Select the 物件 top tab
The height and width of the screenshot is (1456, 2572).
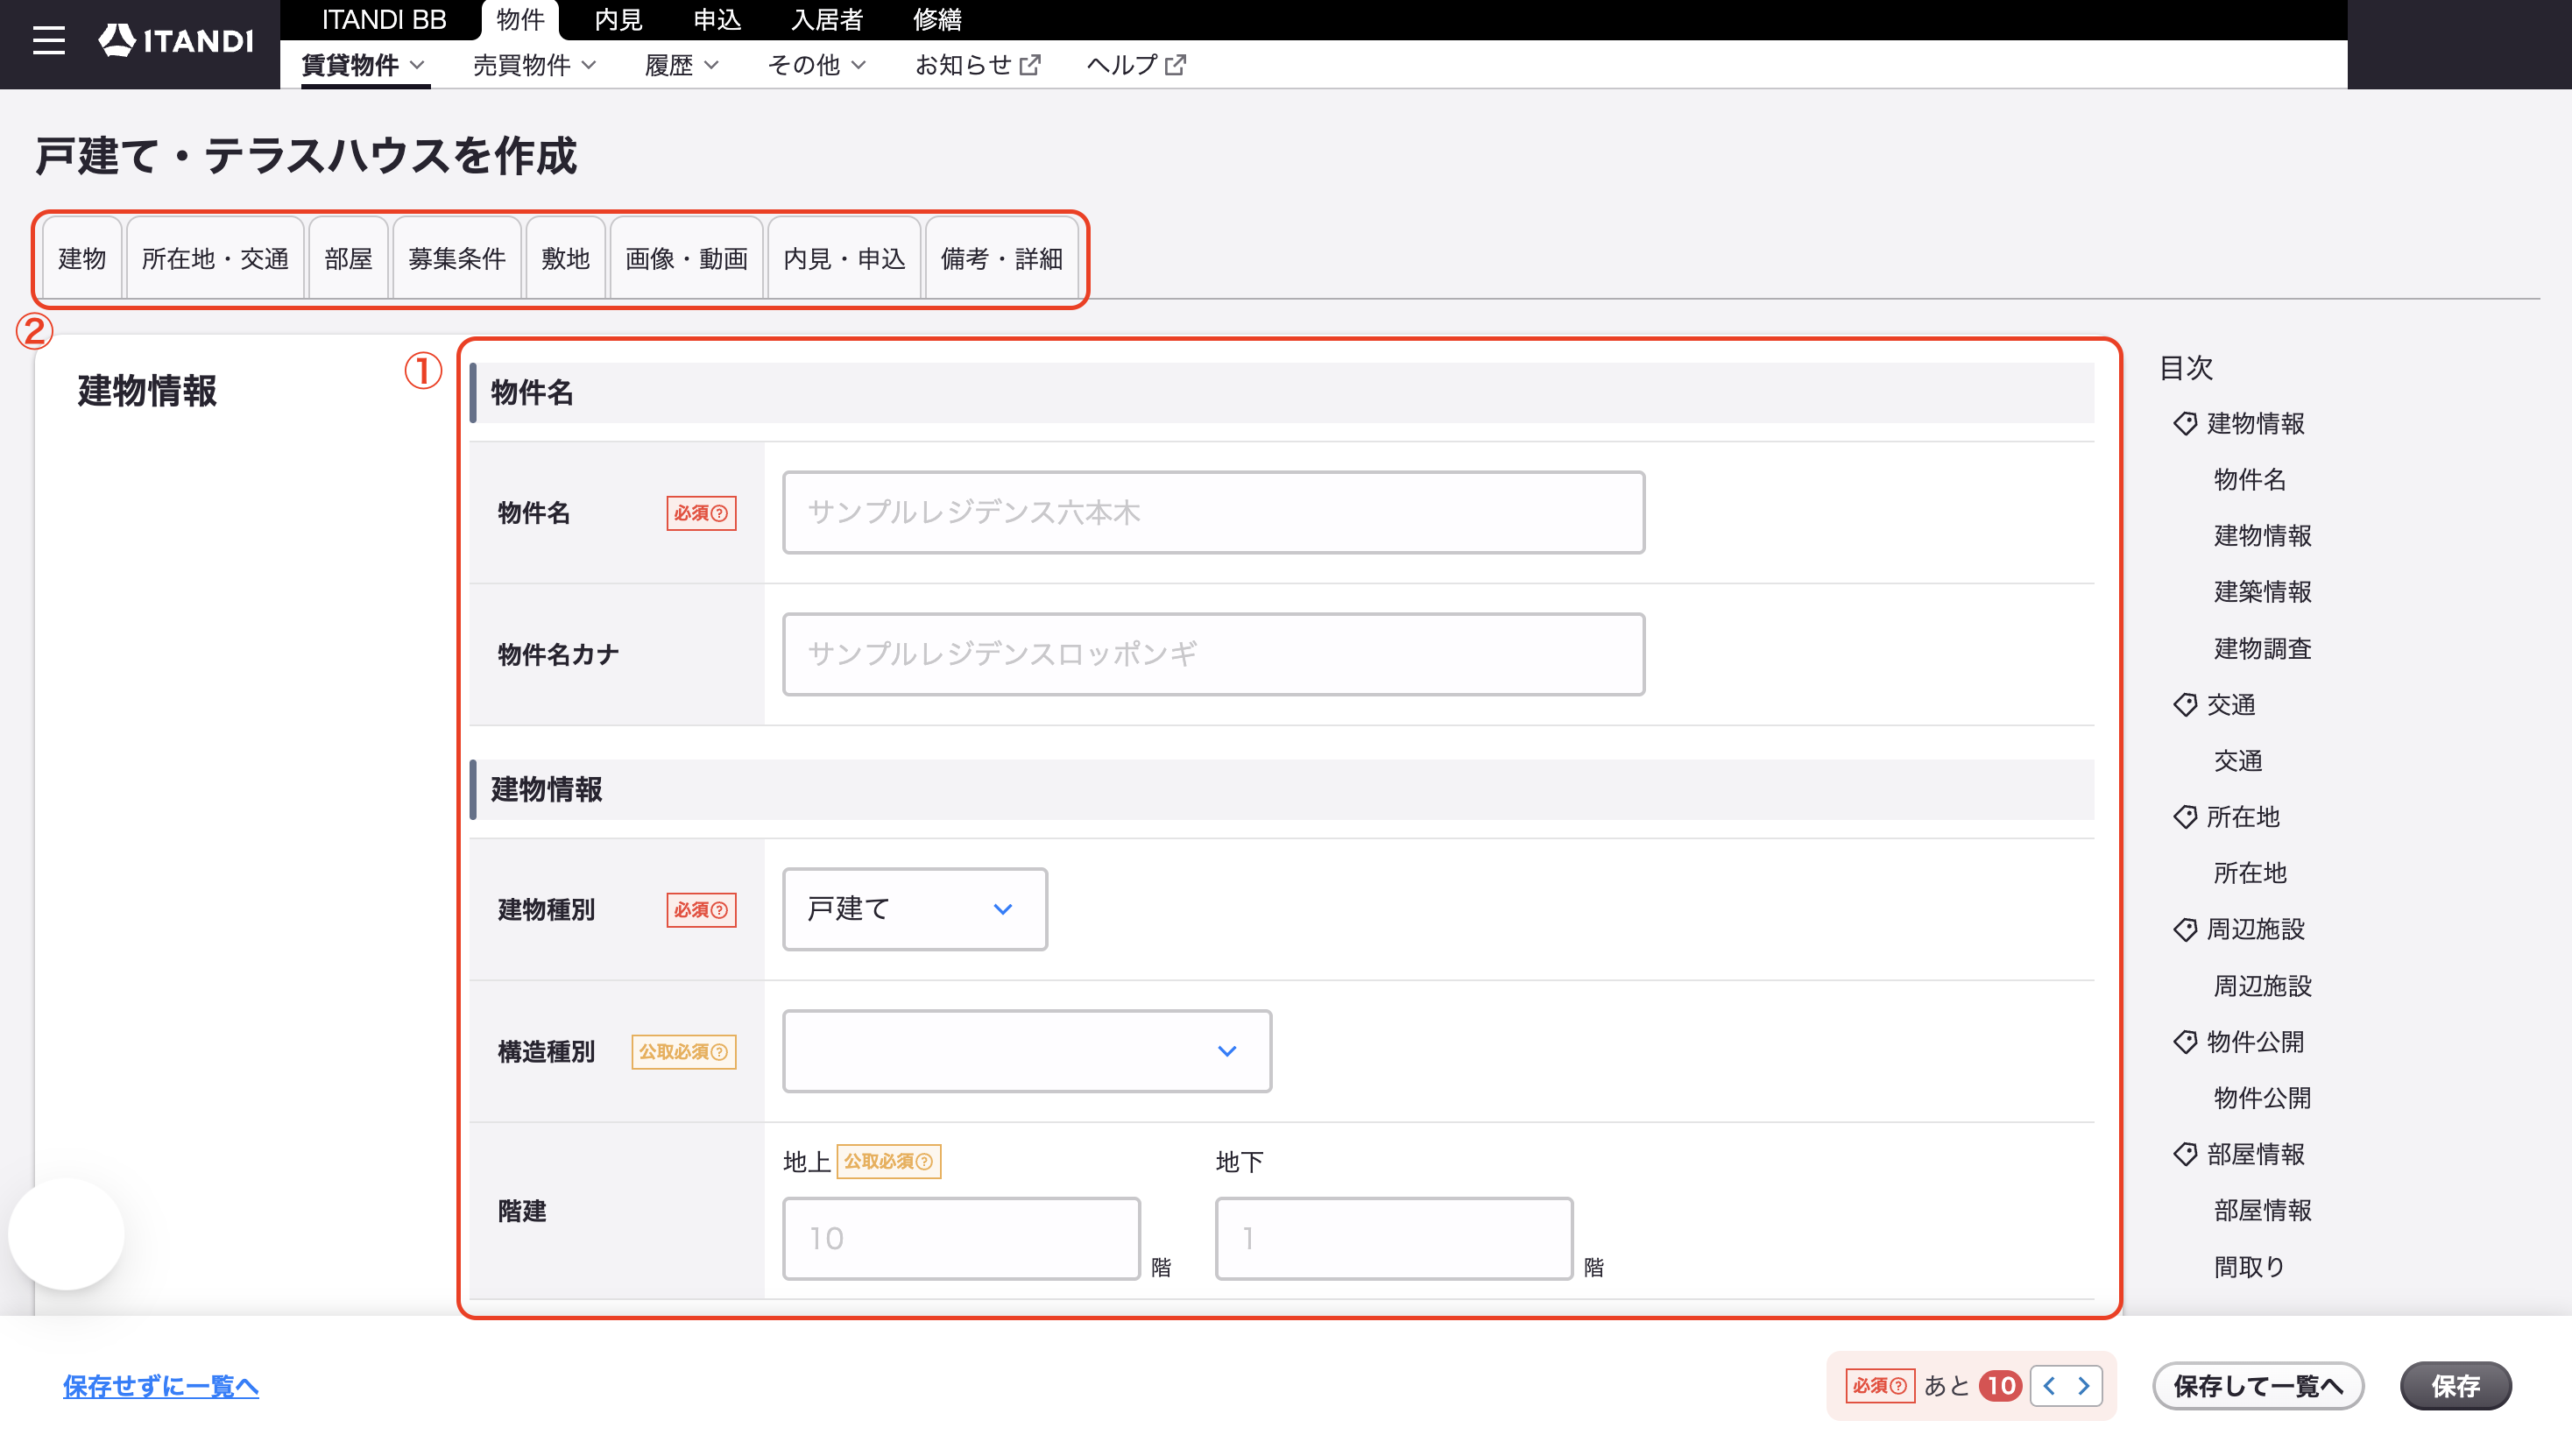point(520,20)
